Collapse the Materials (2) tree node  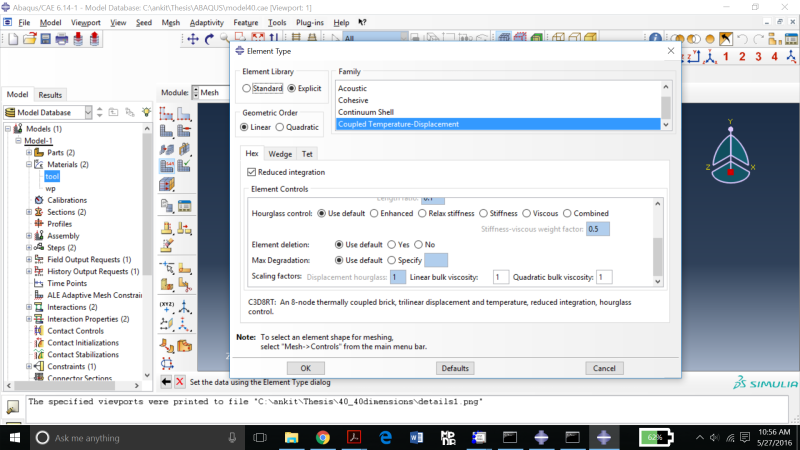pos(29,164)
